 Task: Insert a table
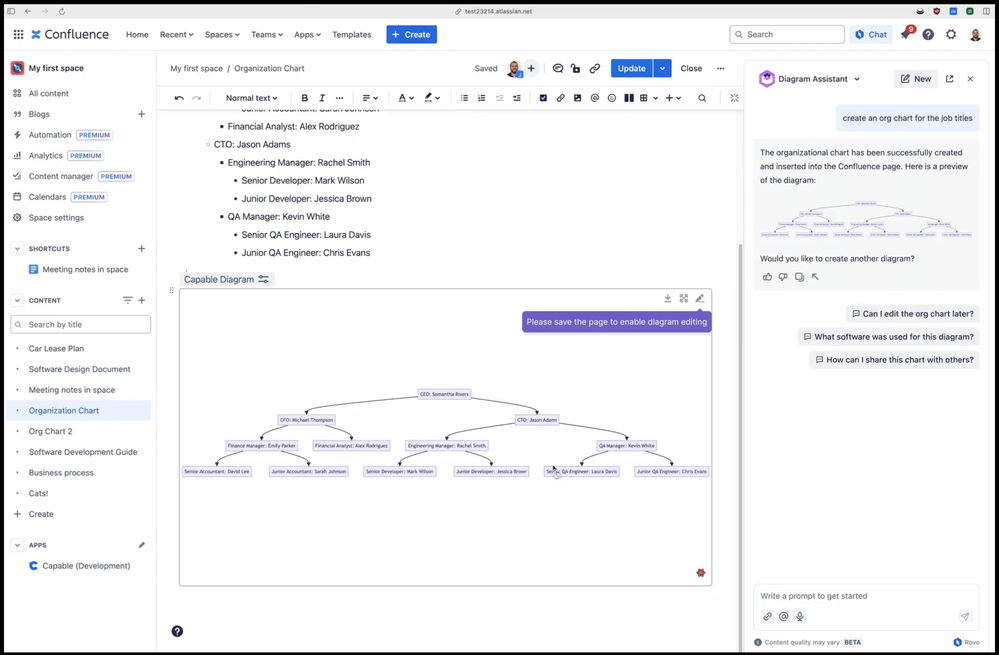[x=643, y=98]
